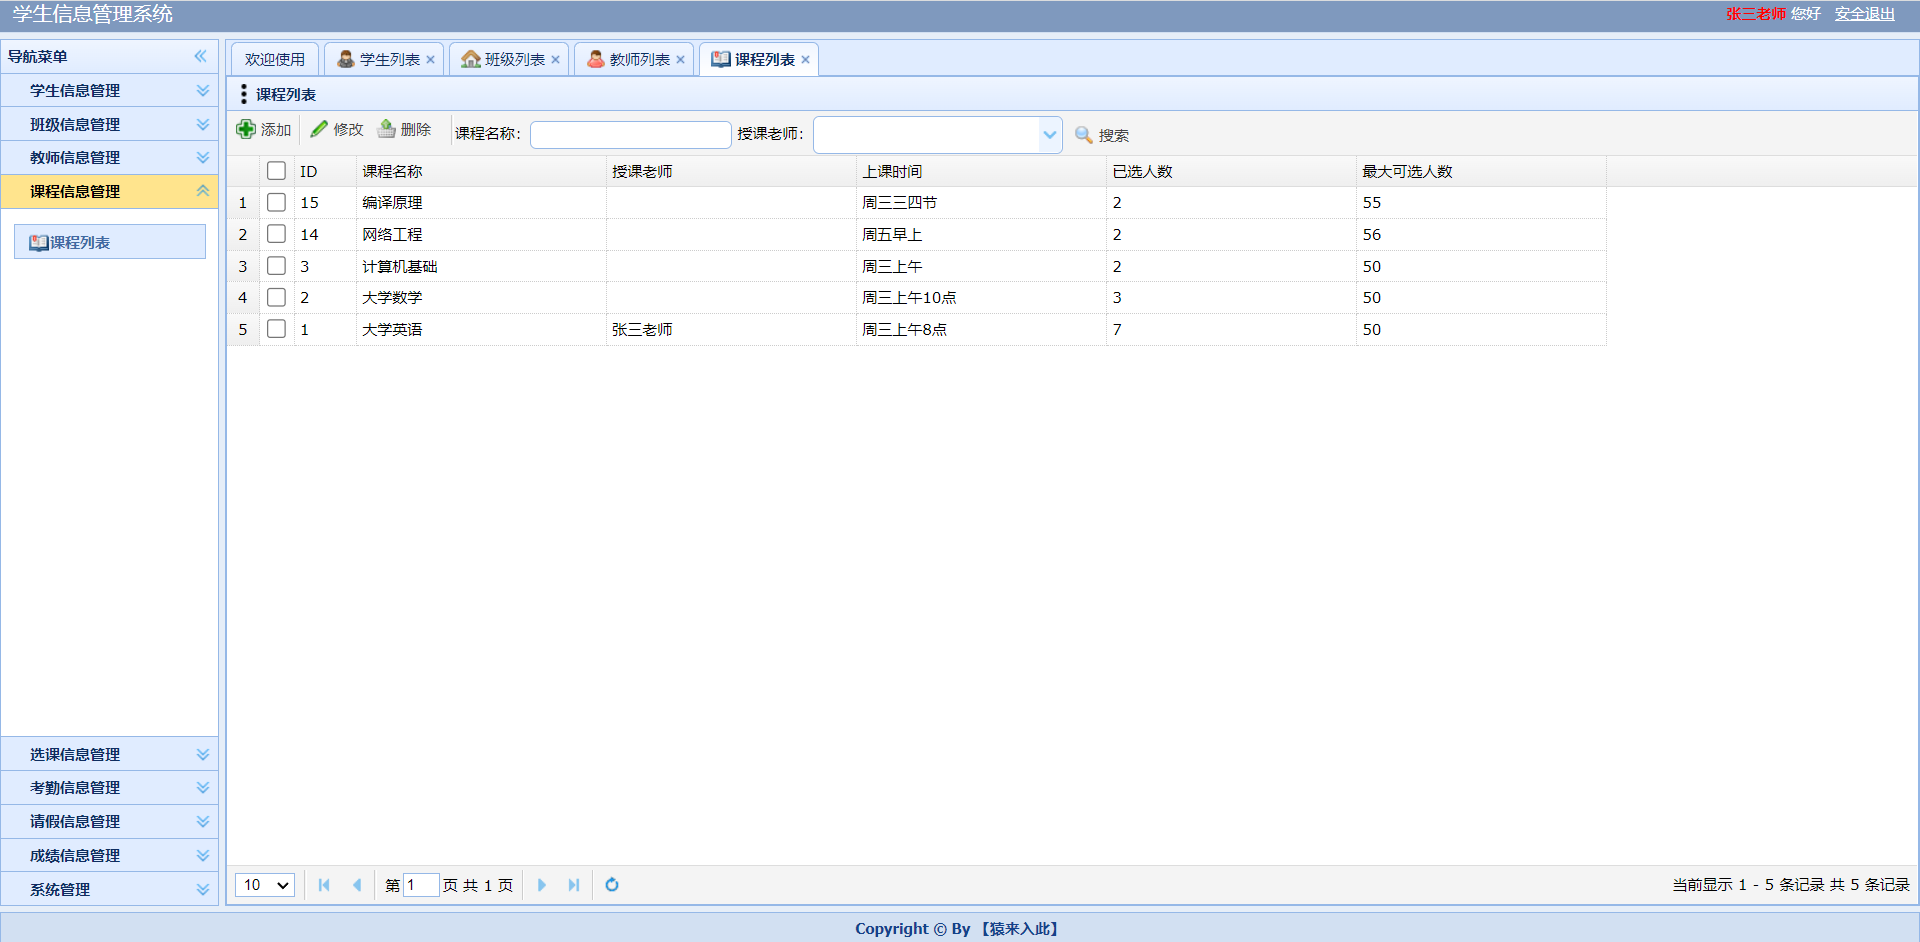Click the 修改 button label

[x=348, y=130]
